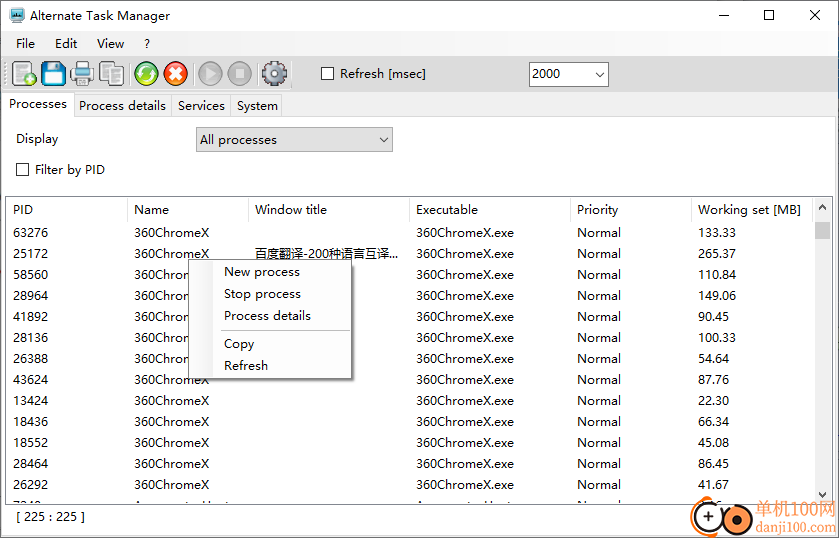Open the File menu
The width and height of the screenshot is (839, 538).
pos(25,44)
